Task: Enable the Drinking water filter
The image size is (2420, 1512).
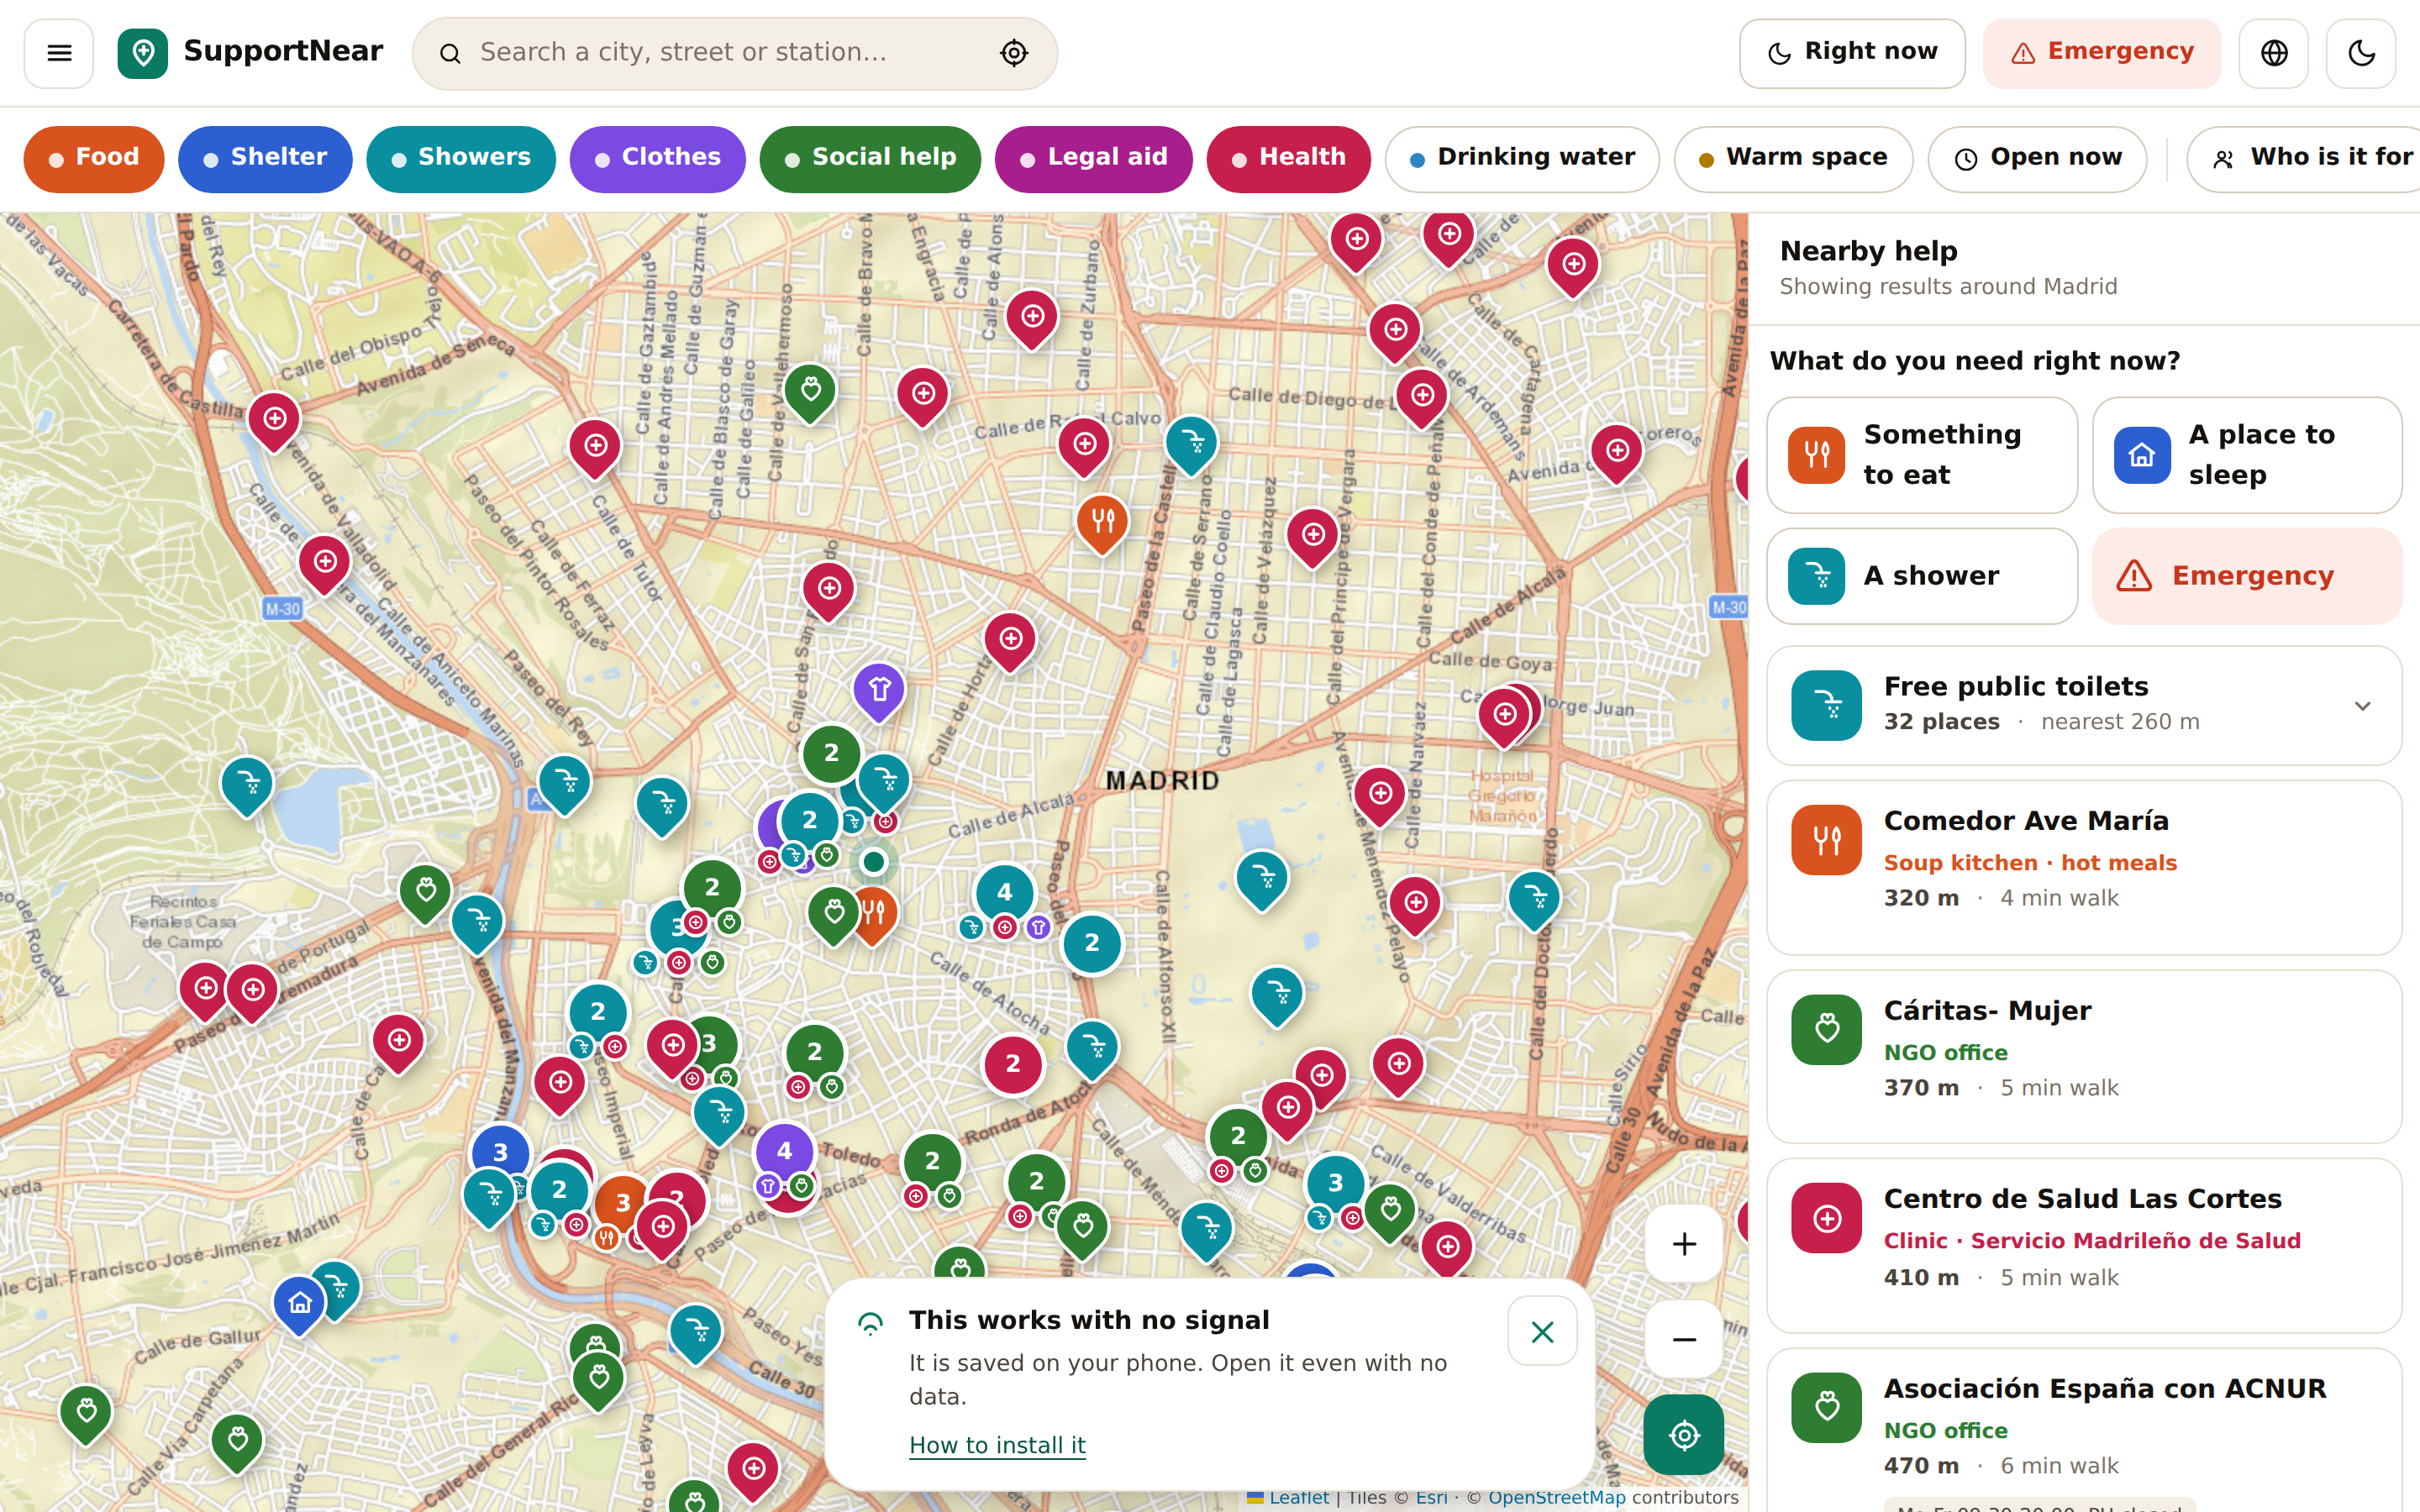Action: [1522, 158]
